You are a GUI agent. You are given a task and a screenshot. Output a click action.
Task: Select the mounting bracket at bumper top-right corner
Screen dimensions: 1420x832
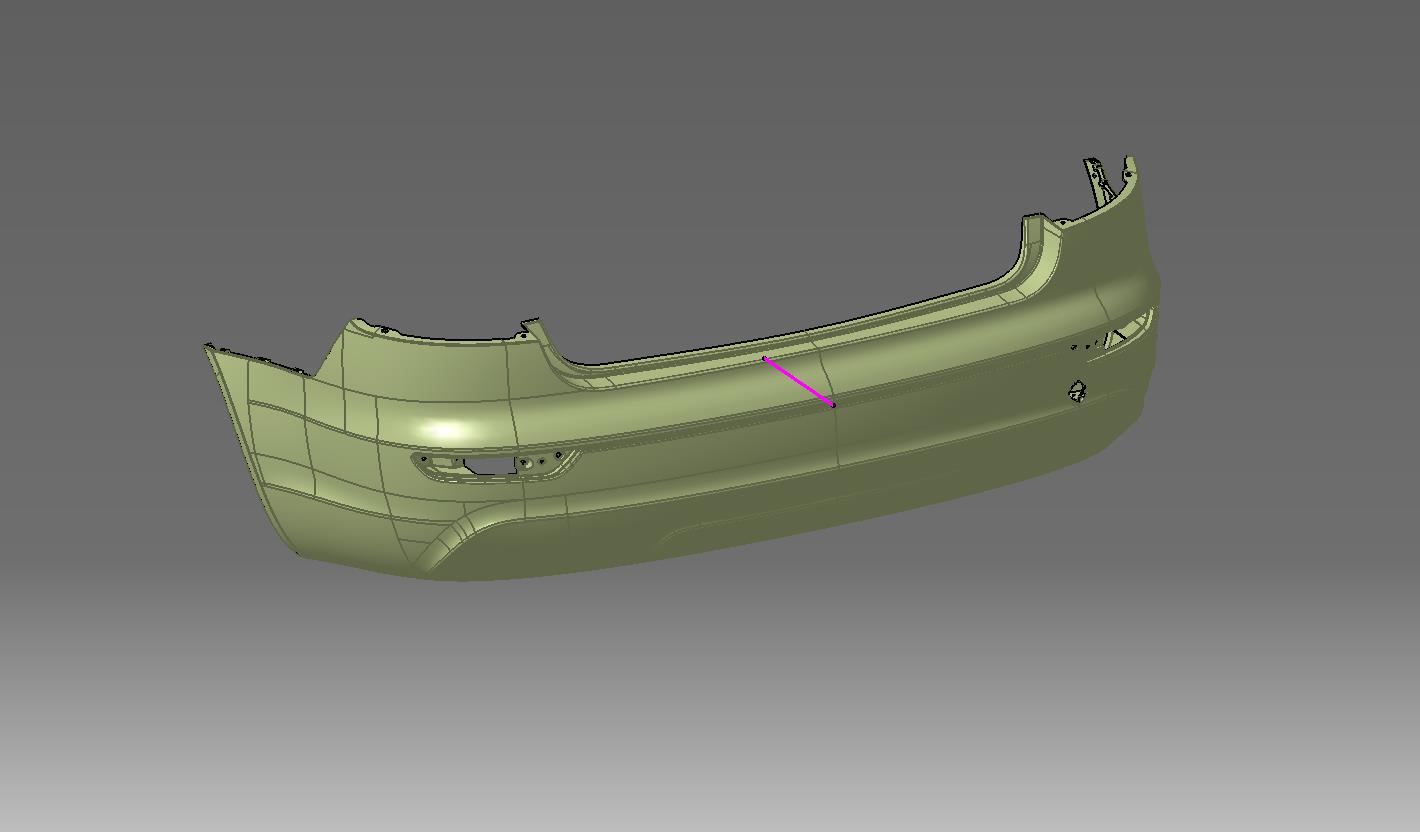click(1099, 181)
